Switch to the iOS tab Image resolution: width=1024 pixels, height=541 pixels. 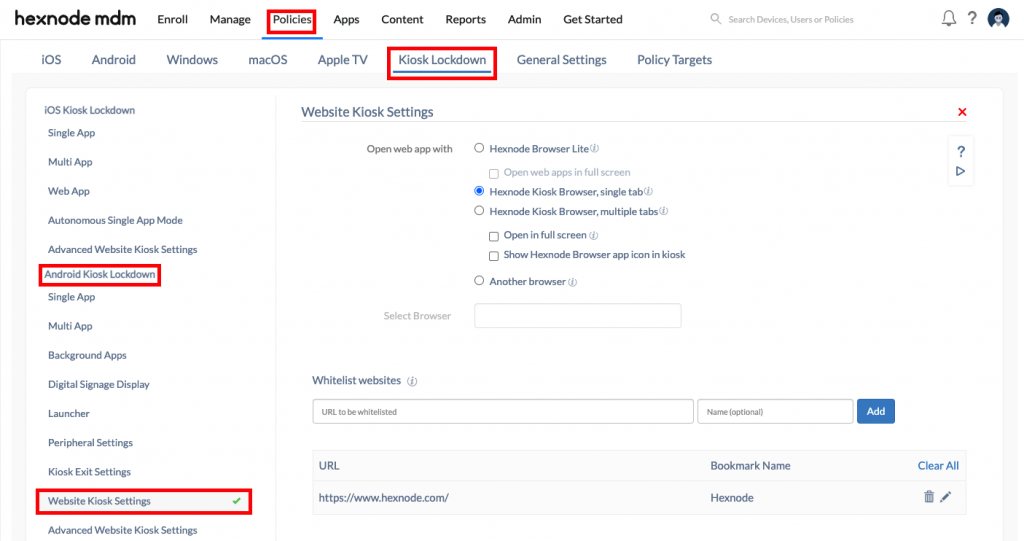point(51,59)
